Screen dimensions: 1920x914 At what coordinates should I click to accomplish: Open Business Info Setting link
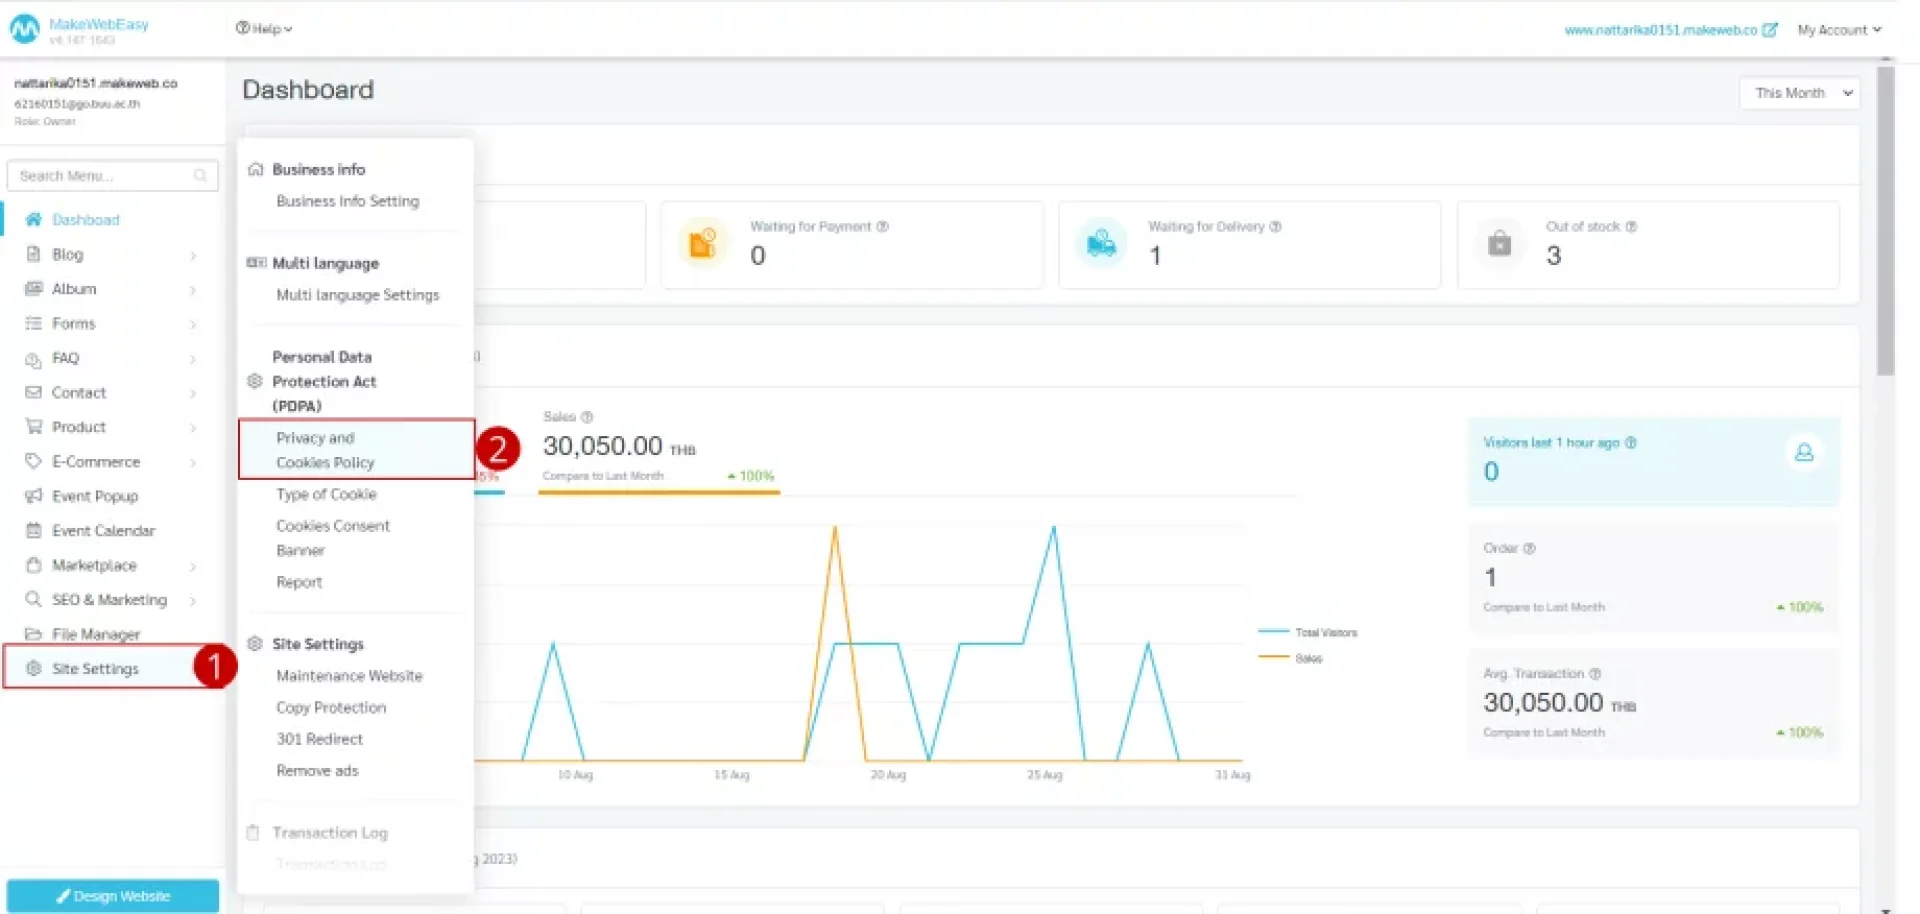point(347,201)
